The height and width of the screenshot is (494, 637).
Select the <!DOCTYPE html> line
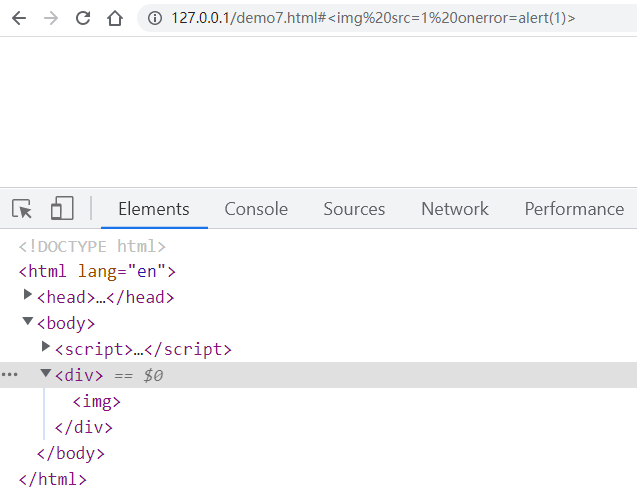tap(92, 247)
